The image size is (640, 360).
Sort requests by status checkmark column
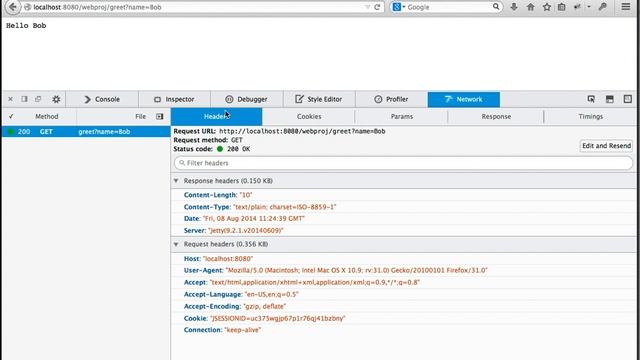click(x=11, y=116)
